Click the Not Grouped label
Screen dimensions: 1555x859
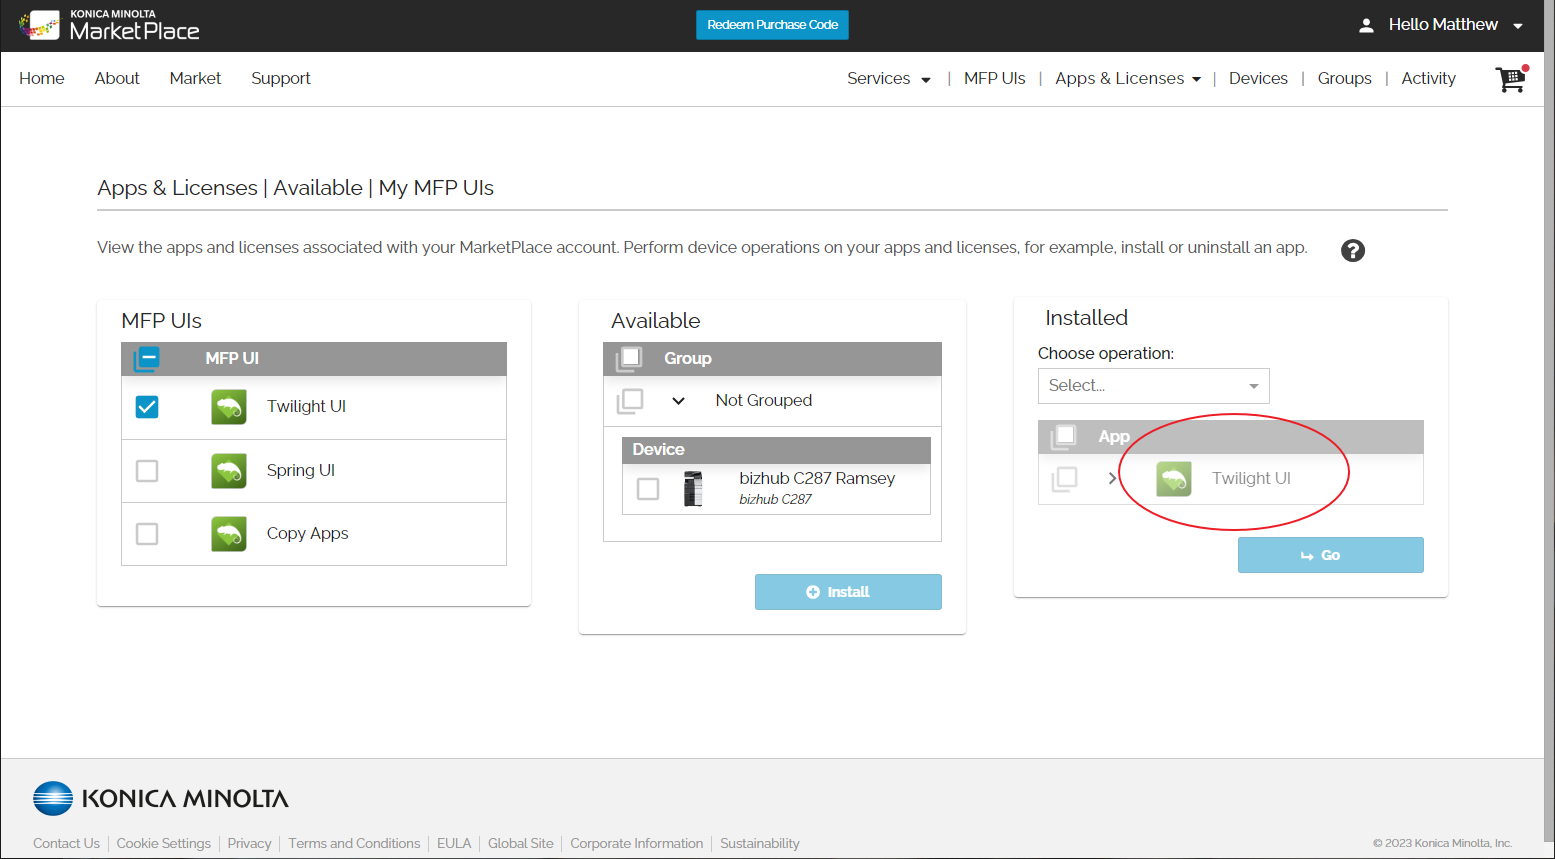pos(764,401)
